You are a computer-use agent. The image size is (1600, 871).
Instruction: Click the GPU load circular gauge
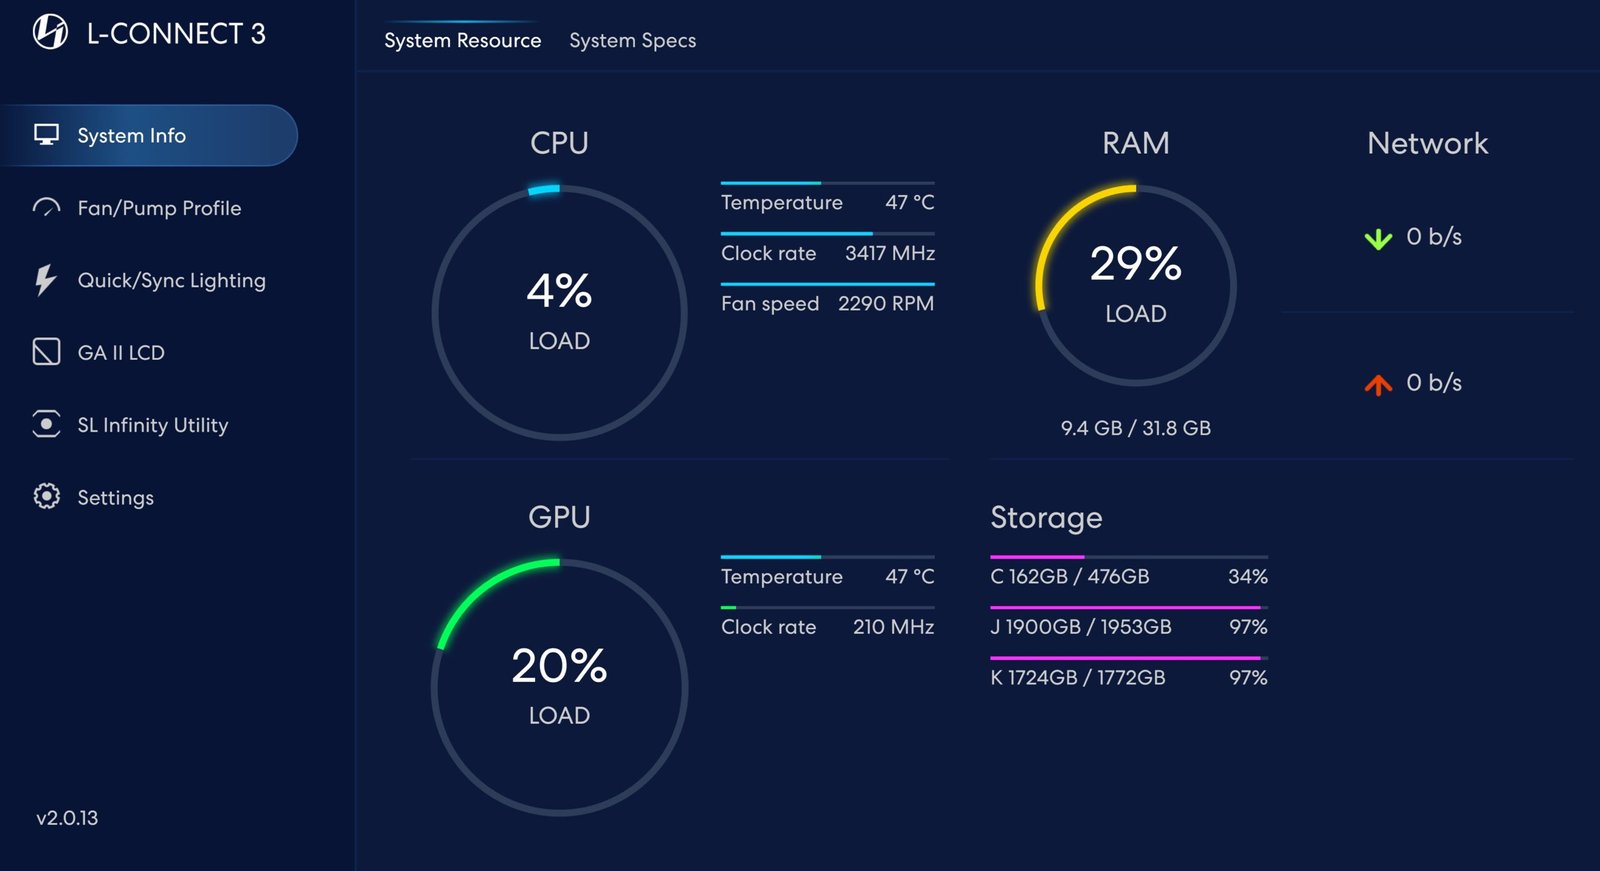[559, 687]
